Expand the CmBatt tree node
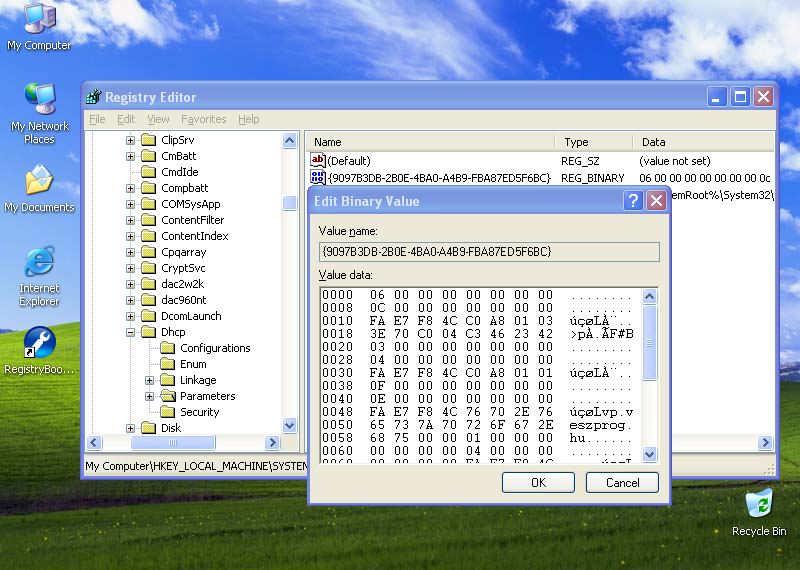This screenshot has width=800, height=570. (x=131, y=156)
